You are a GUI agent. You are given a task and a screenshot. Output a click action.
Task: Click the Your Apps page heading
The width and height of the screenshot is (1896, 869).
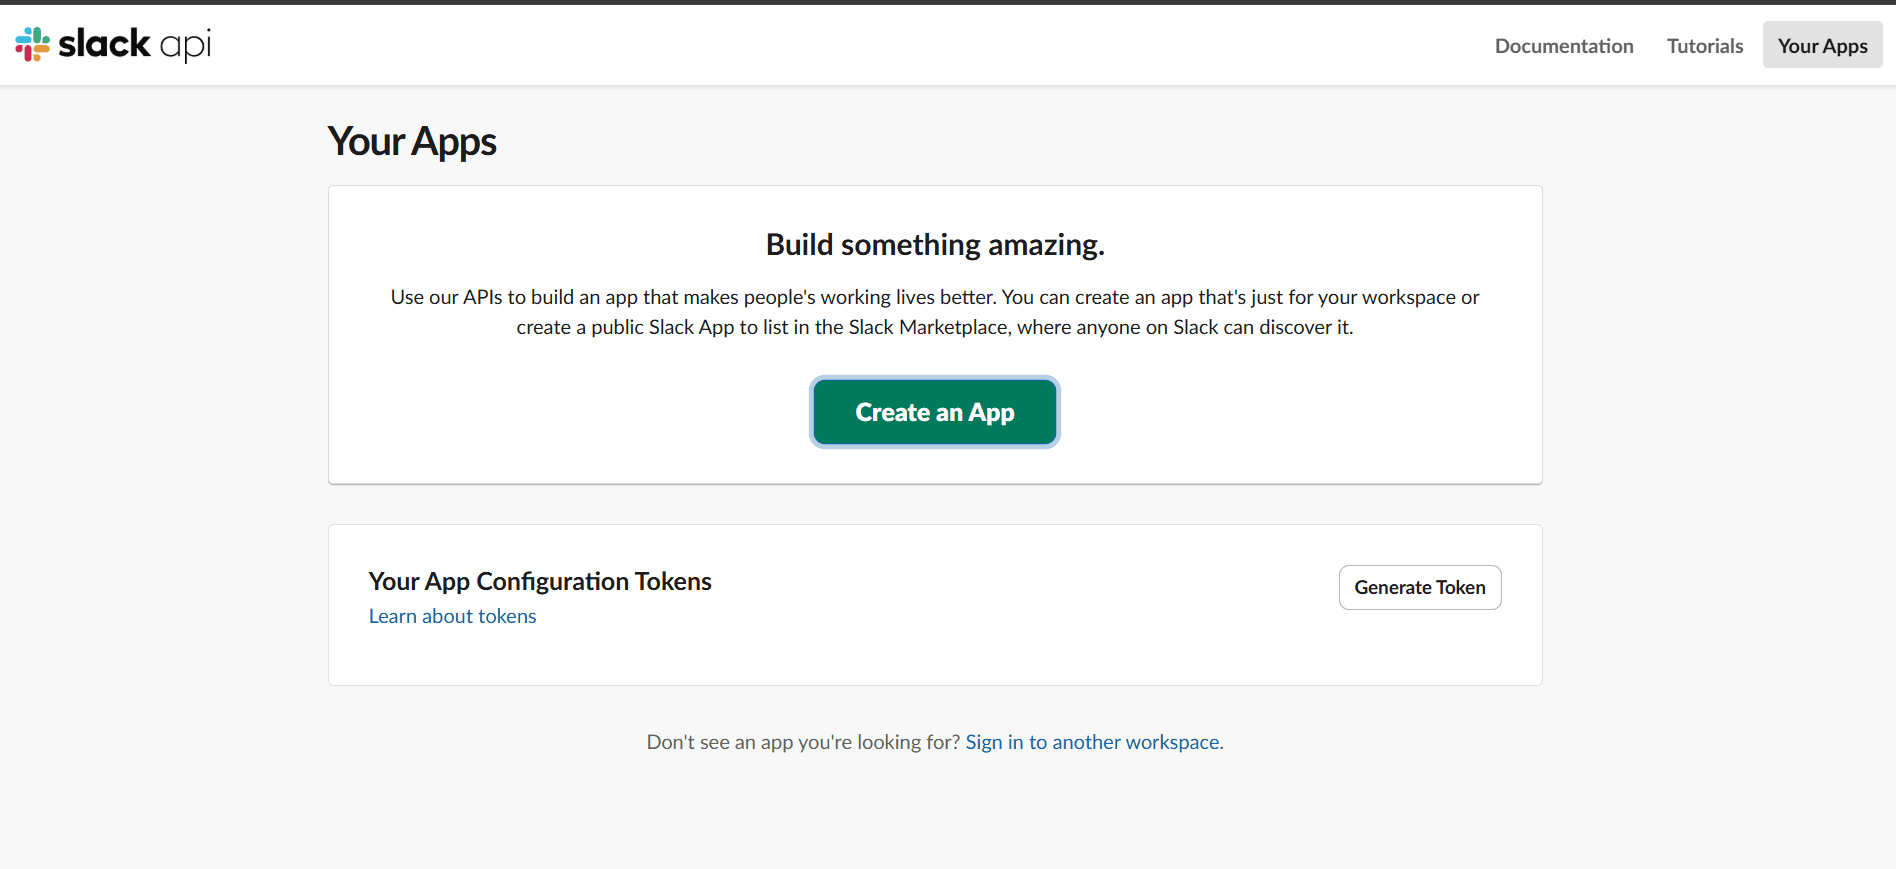[412, 142]
